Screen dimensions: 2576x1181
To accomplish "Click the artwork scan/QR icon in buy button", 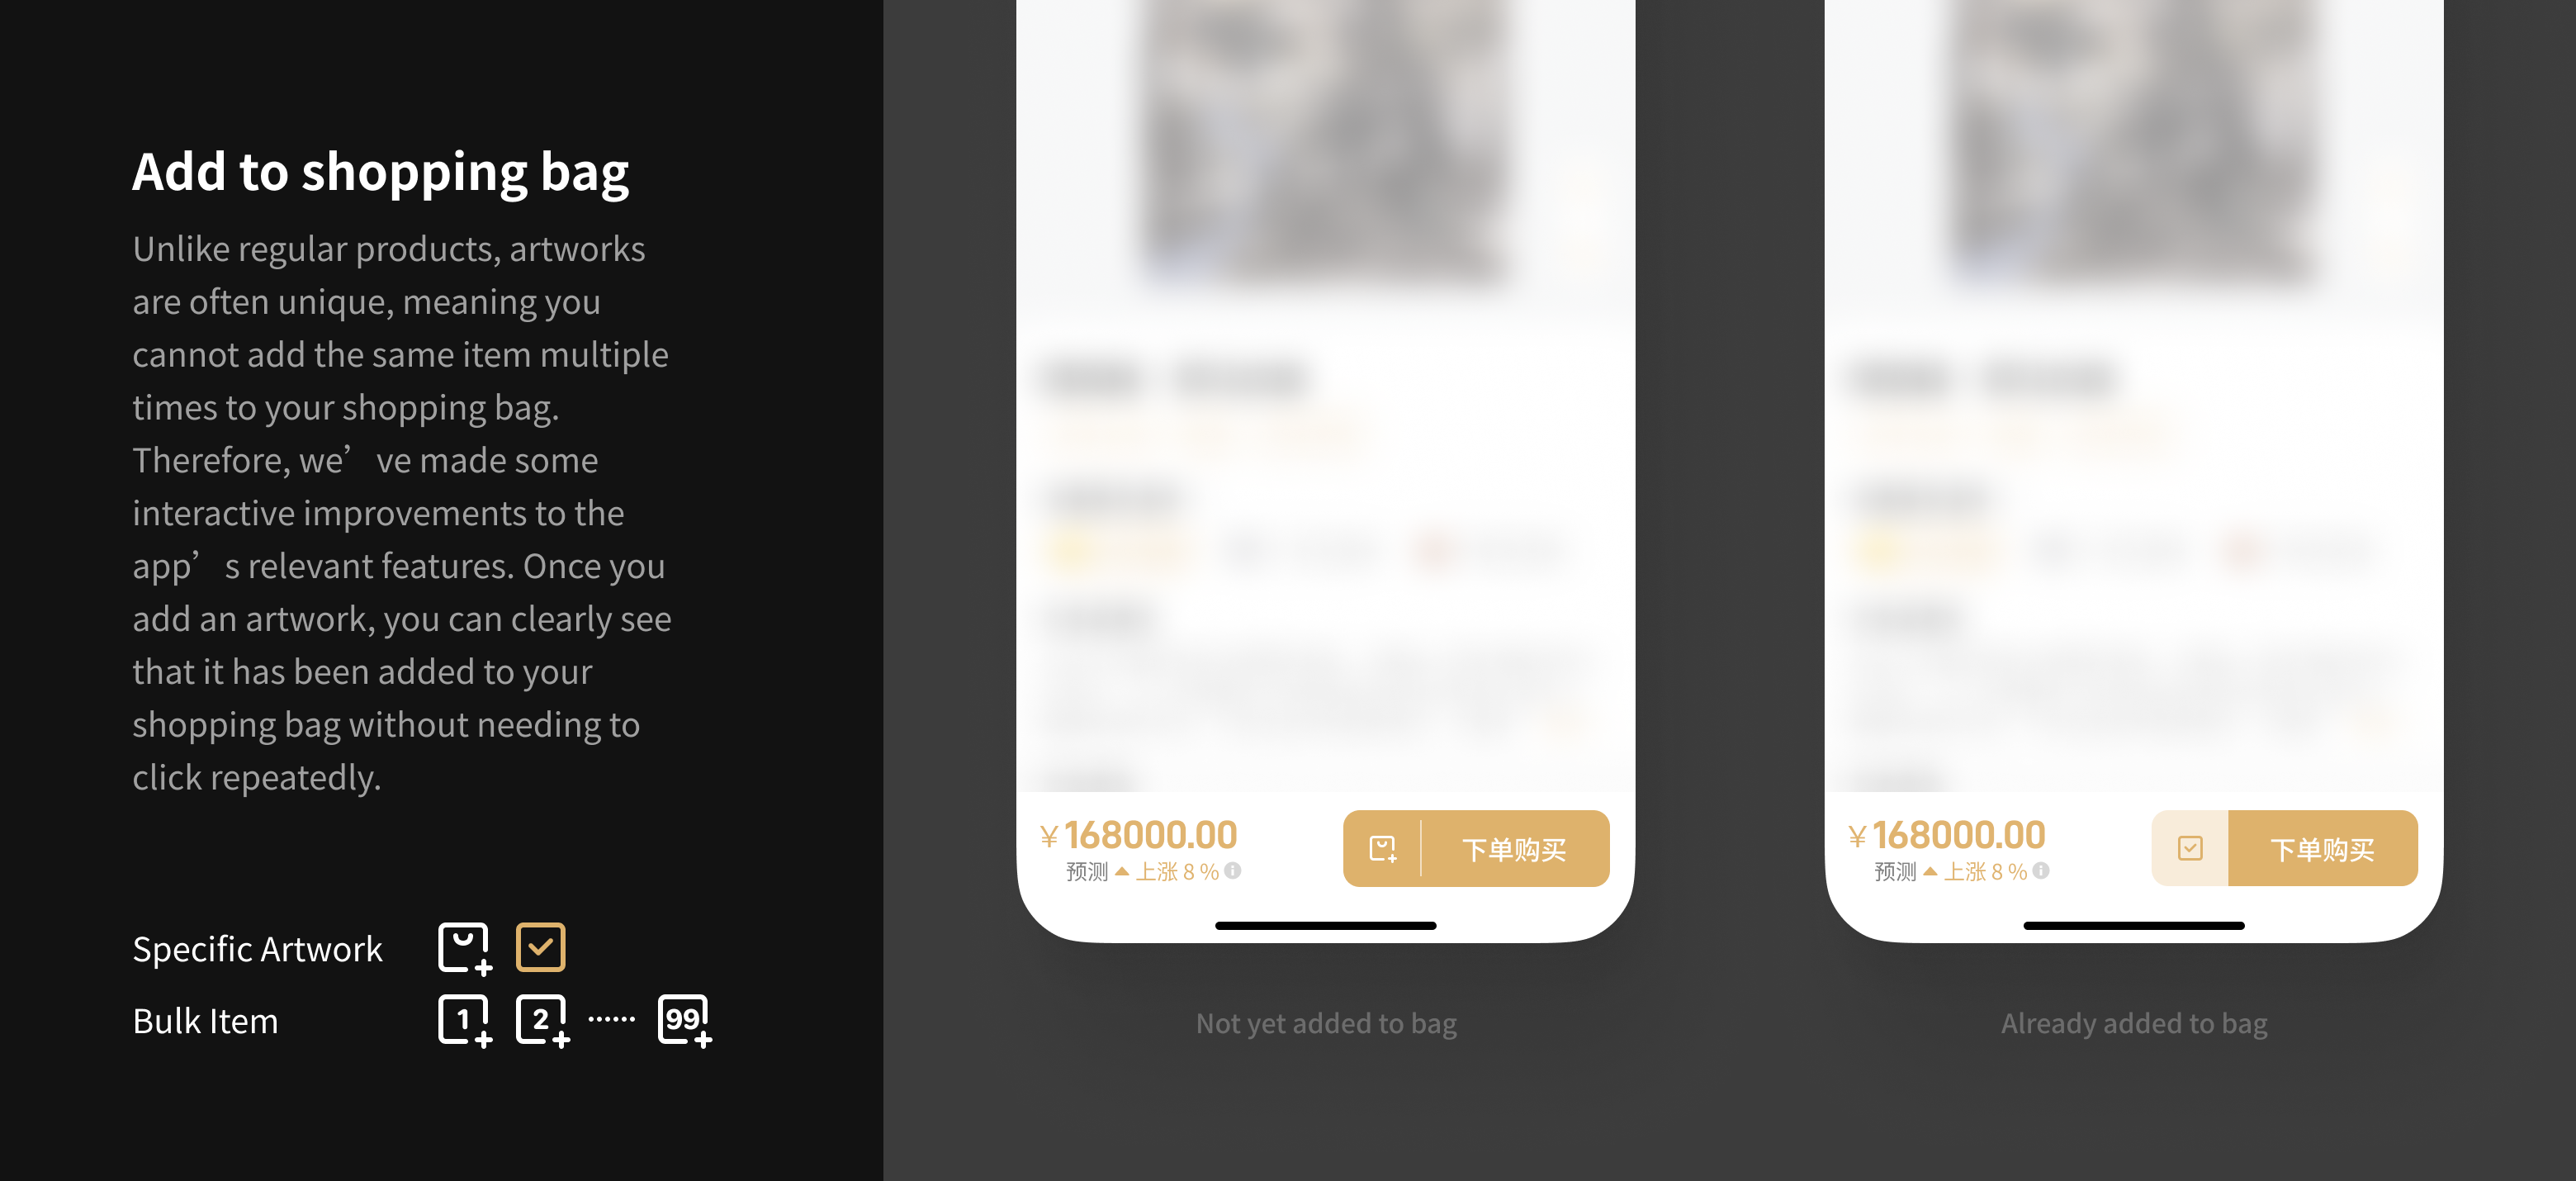I will (1380, 847).
